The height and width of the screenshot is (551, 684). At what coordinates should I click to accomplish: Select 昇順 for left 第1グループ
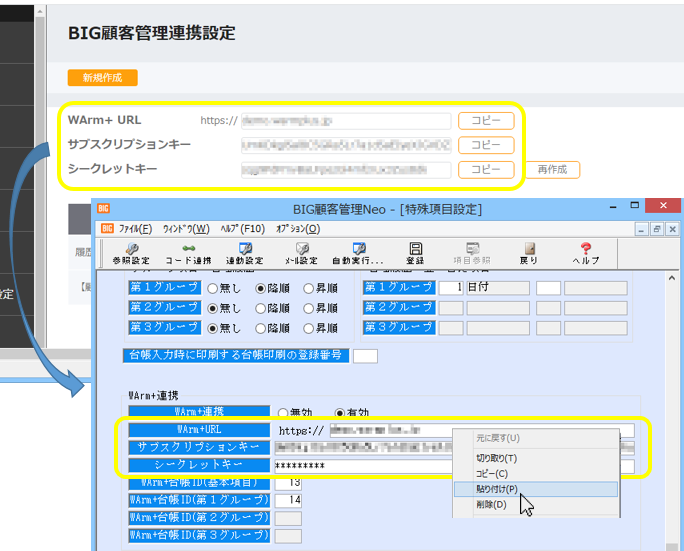(308, 288)
